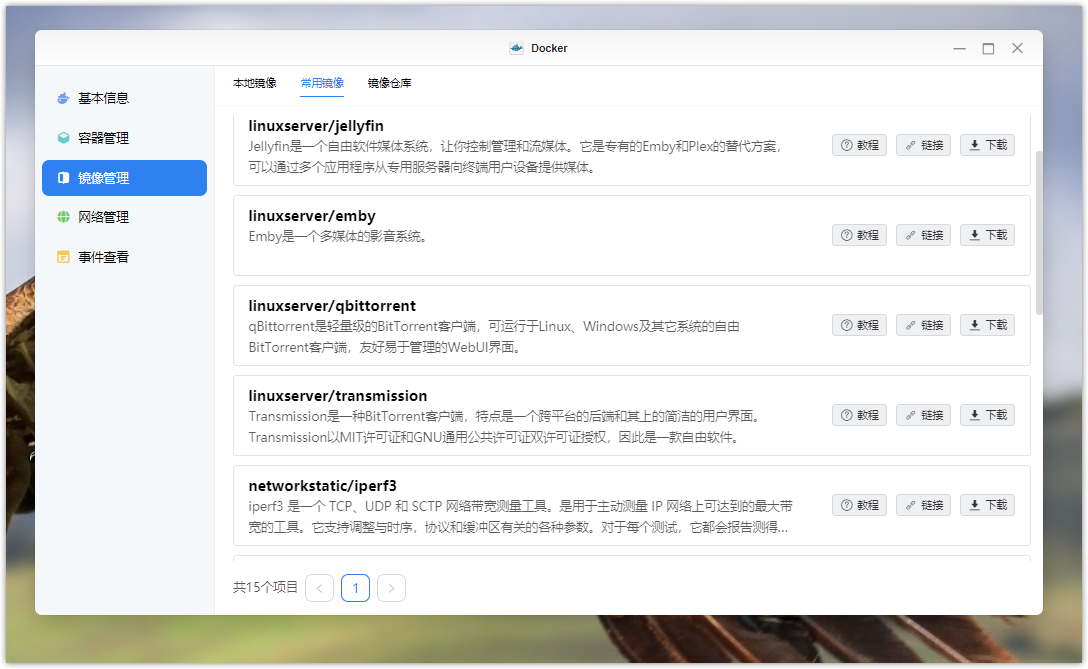Image resolution: width=1088 pixels, height=669 pixels.
Task: Download the networkstatic/iperf3 image
Action: 987,505
